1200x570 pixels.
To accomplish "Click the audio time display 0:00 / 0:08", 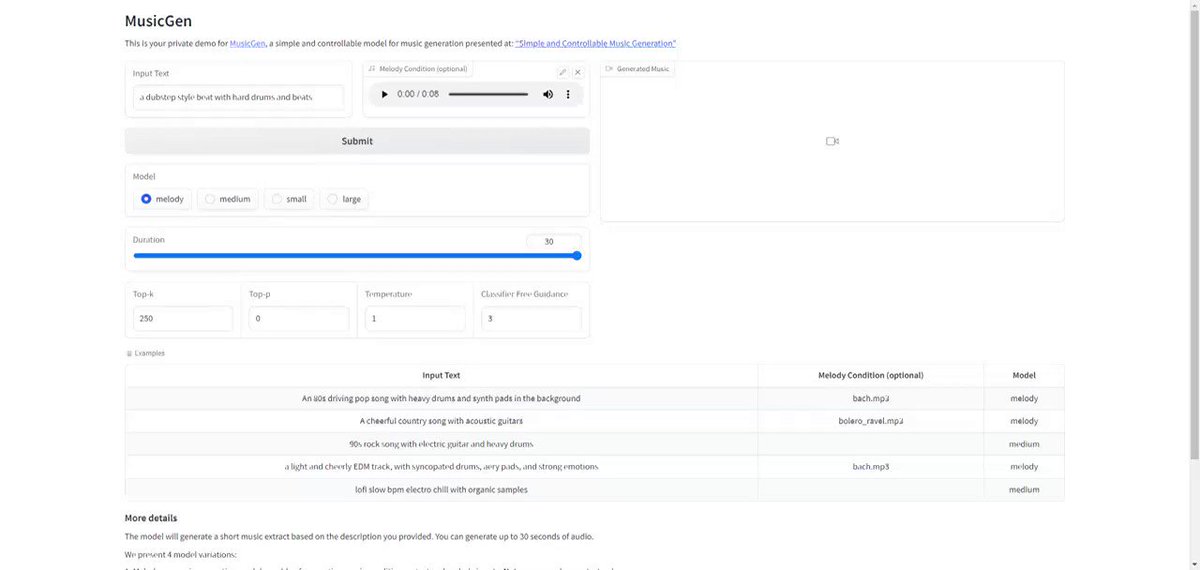I will point(418,94).
